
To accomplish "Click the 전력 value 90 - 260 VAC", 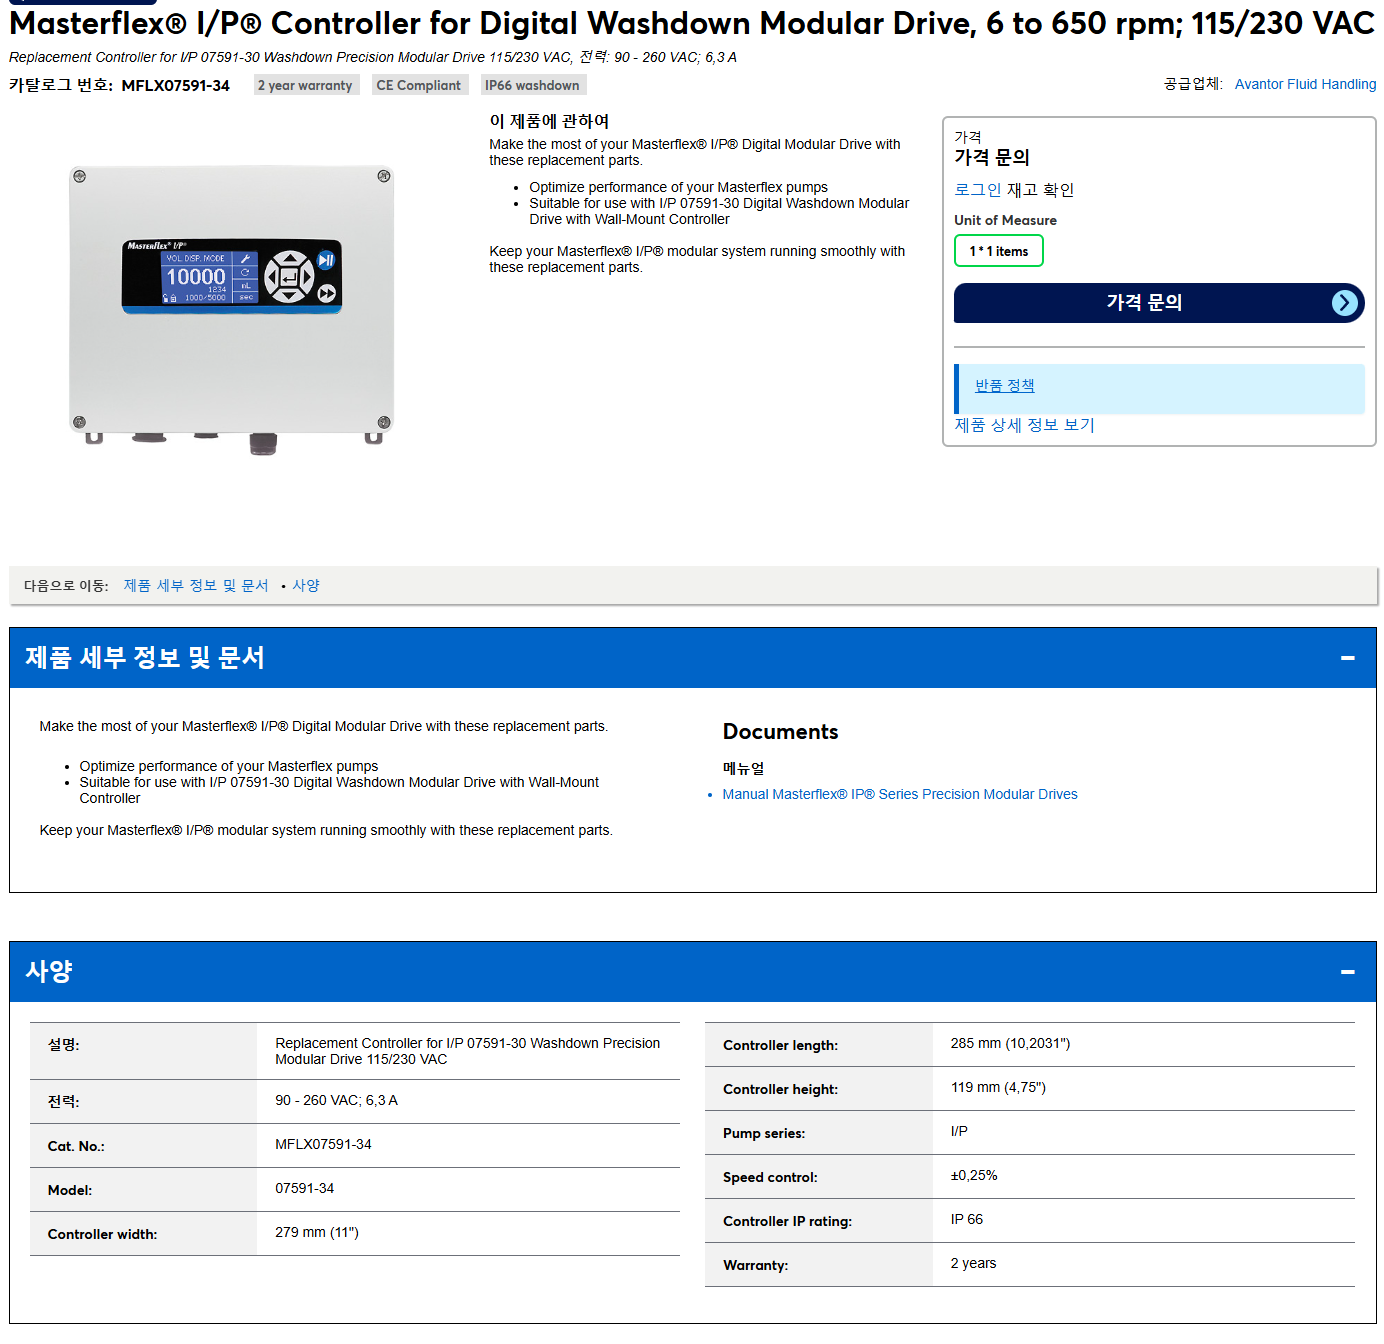I will pos(336,1100).
